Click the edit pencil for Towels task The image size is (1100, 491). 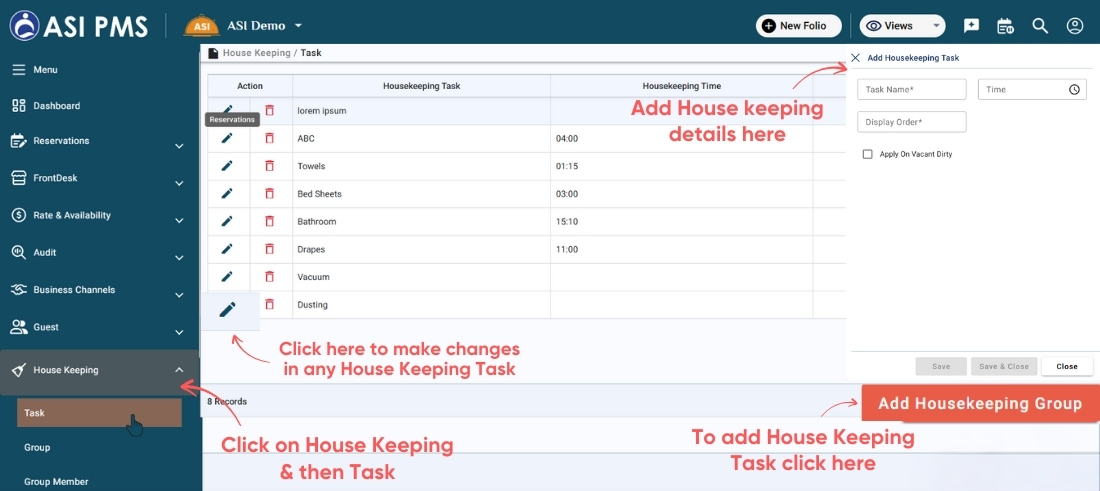(227, 166)
